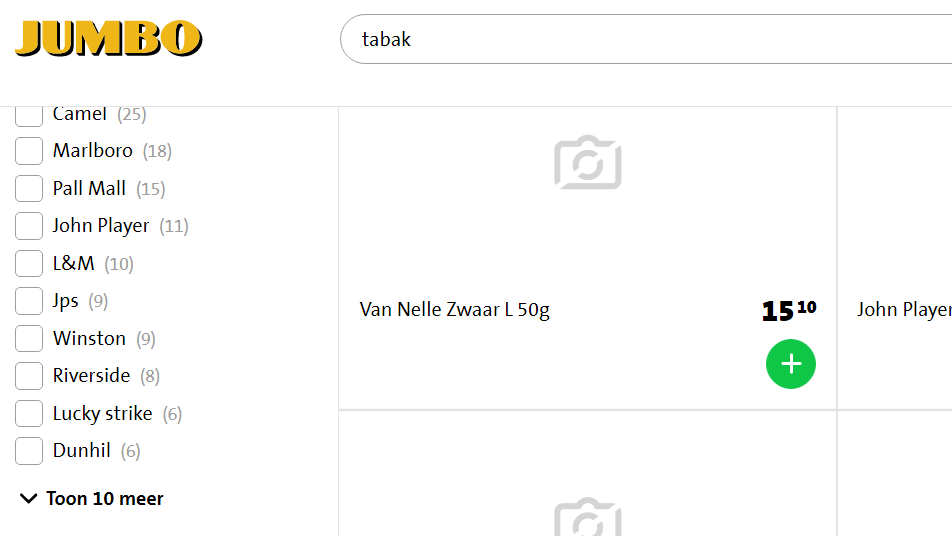Click the 15.10 price label
952x536 pixels.
click(789, 310)
